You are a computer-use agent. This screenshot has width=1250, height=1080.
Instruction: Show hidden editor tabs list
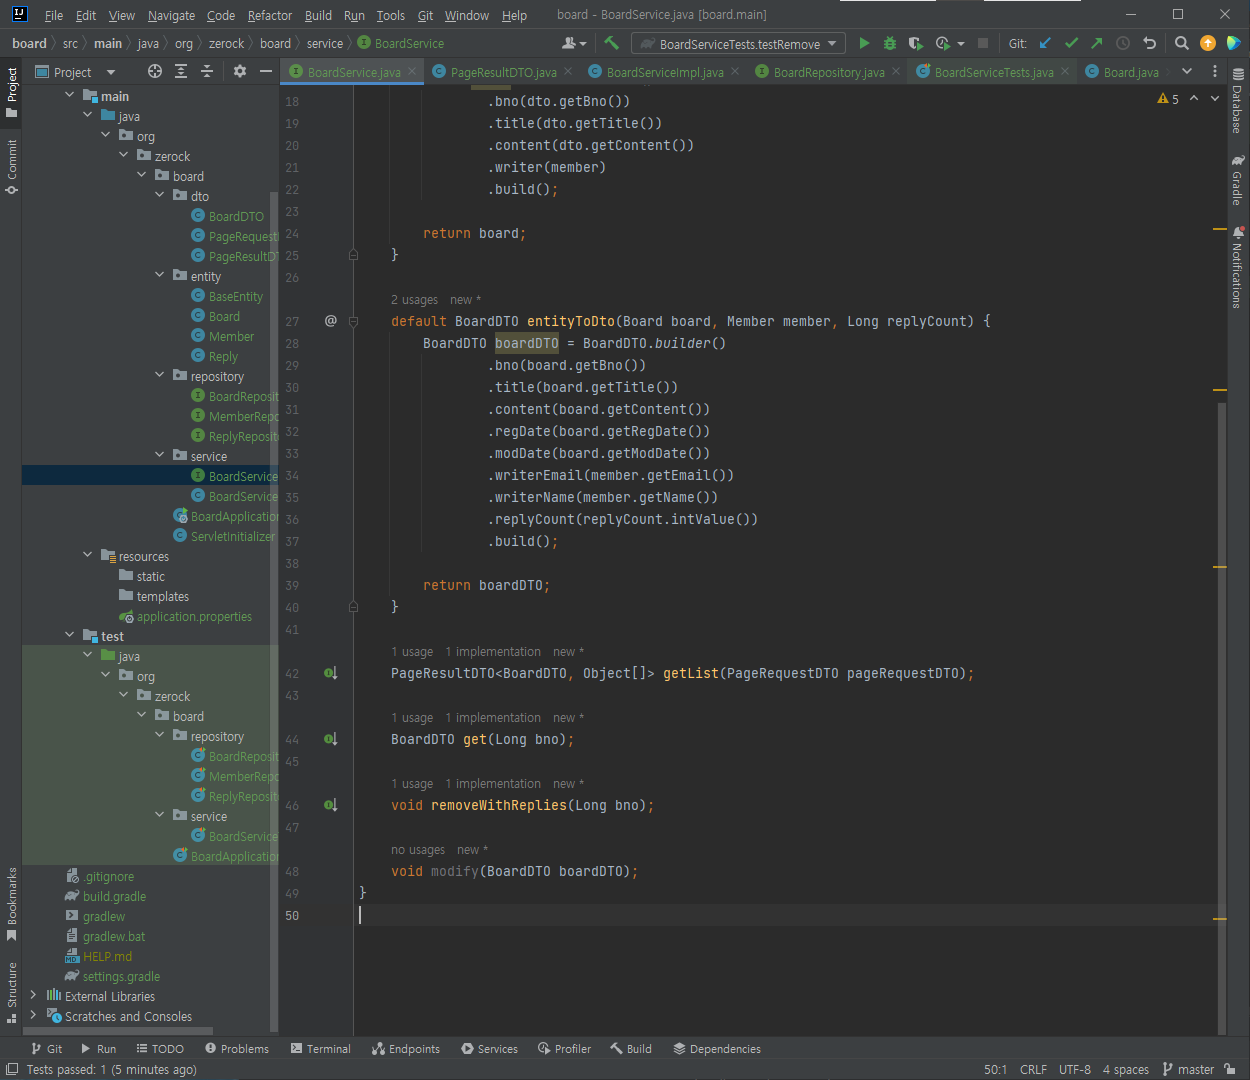tap(1187, 71)
